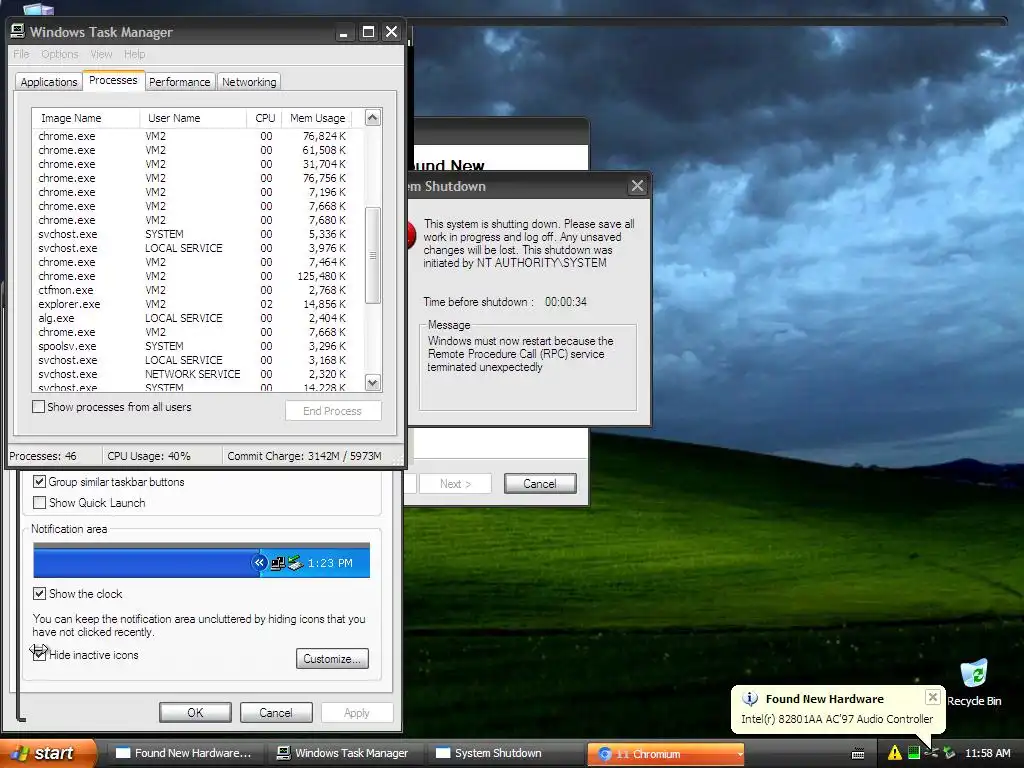Switch to the Processes tab
The width and height of the screenshot is (1024, 768).
[x=113, y=80]
